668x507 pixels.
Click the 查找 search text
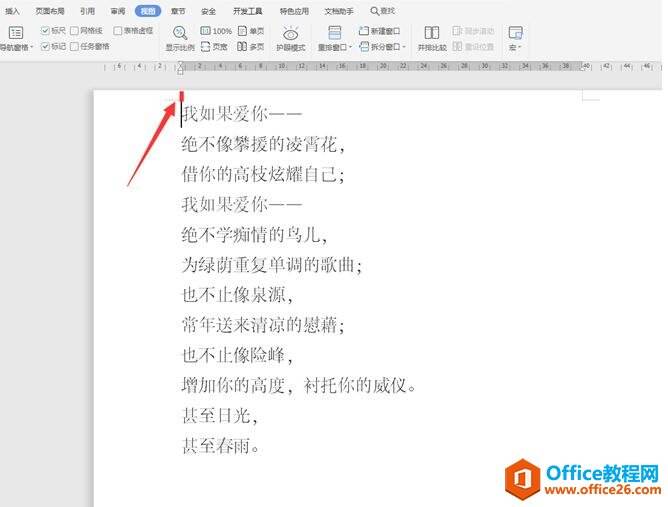387,11
